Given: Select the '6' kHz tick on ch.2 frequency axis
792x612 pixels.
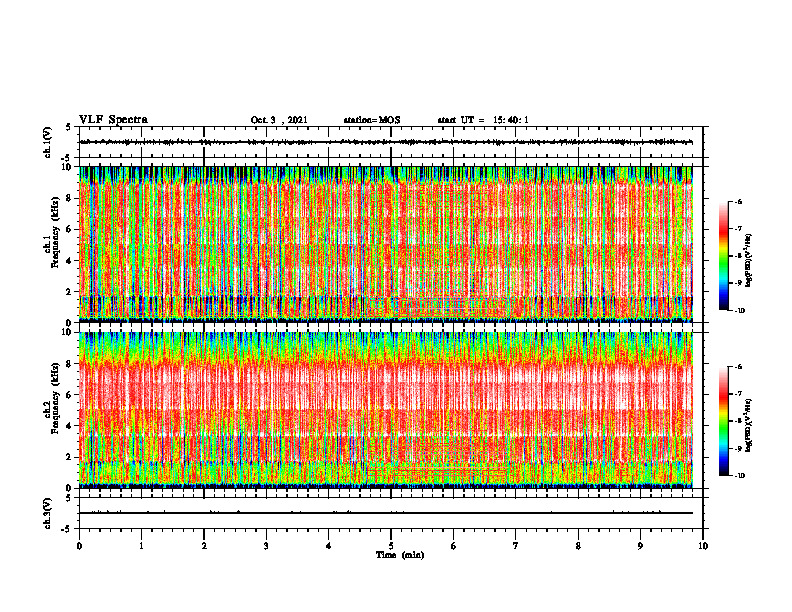Looking at the screenshot, I should (70, 395).
